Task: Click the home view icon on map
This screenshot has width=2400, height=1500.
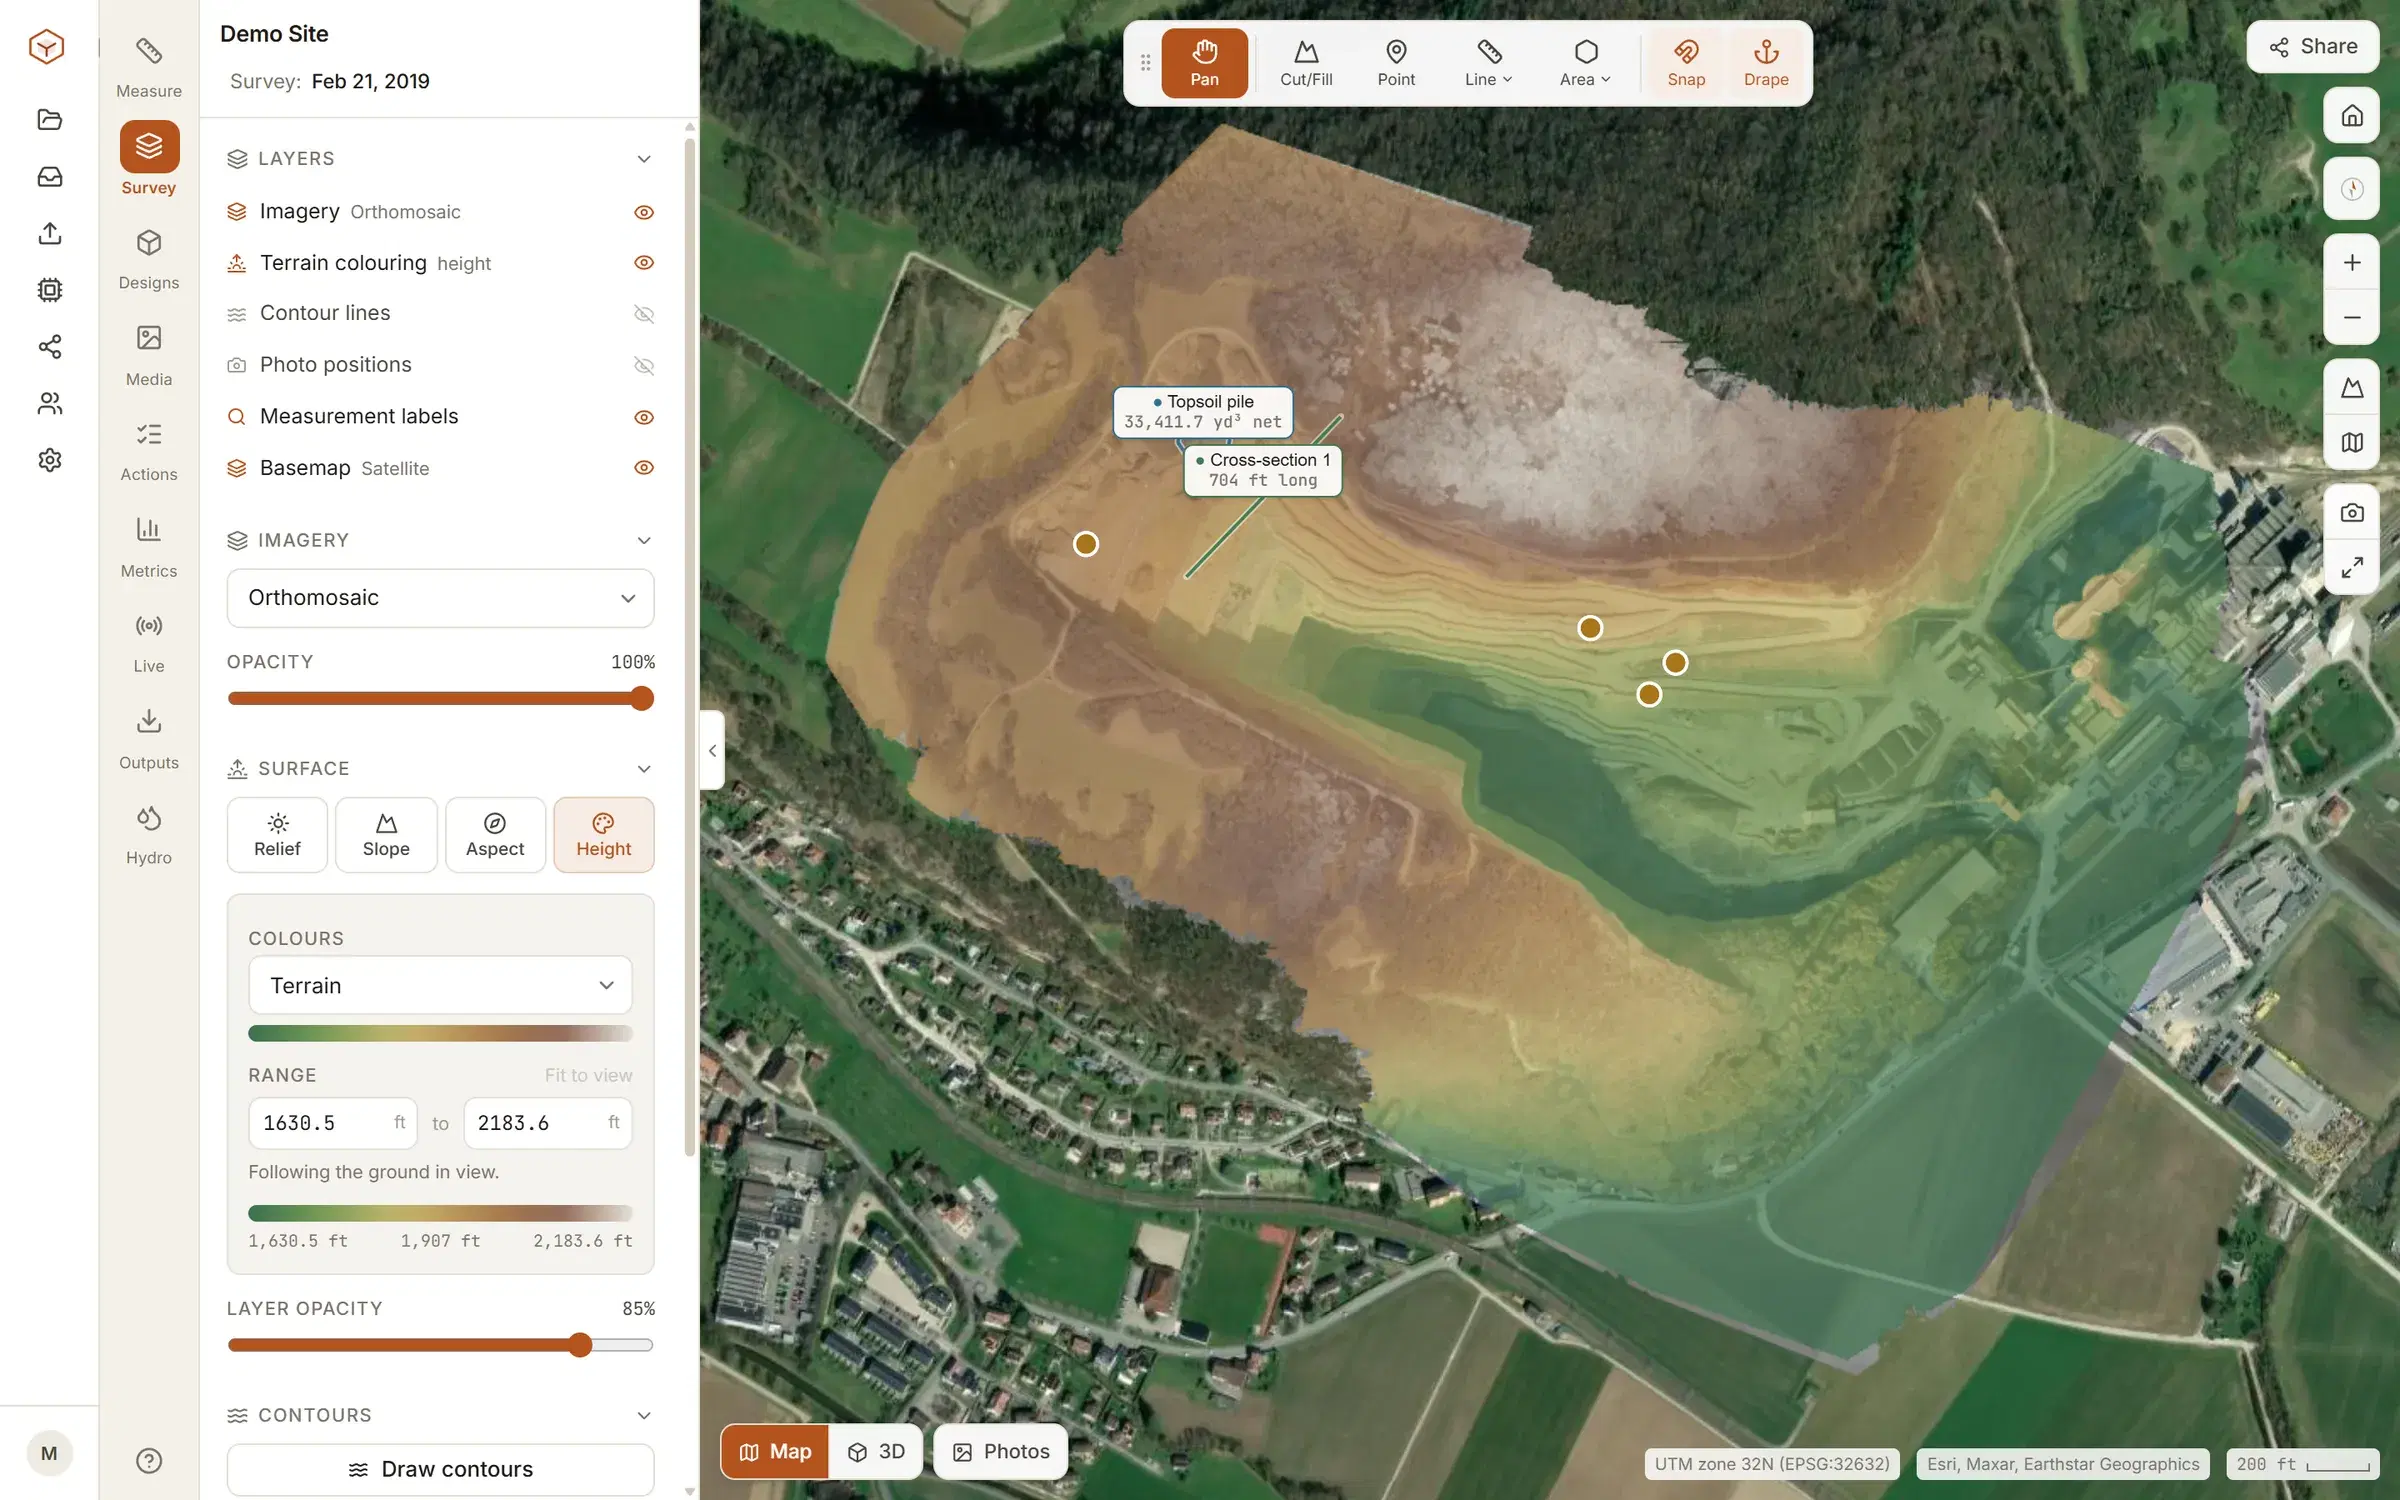Action: pyautogui.click(x=2351, y=116)
